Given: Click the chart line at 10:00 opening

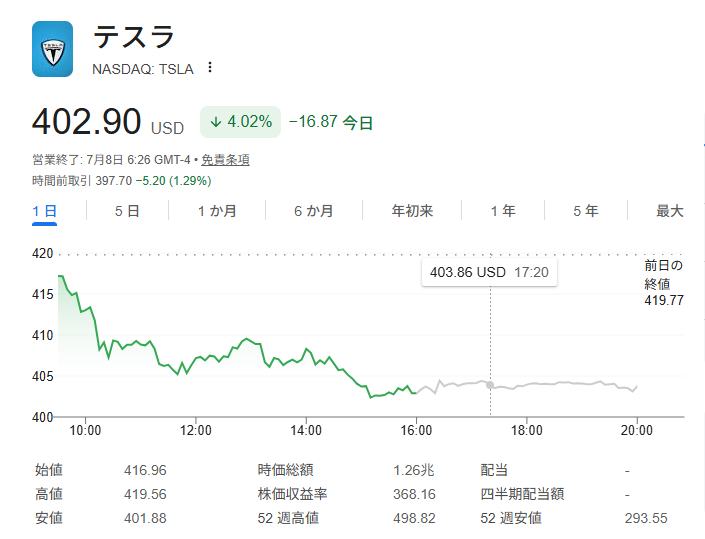Looking at the screenshot, I should (x=85, y=309).
